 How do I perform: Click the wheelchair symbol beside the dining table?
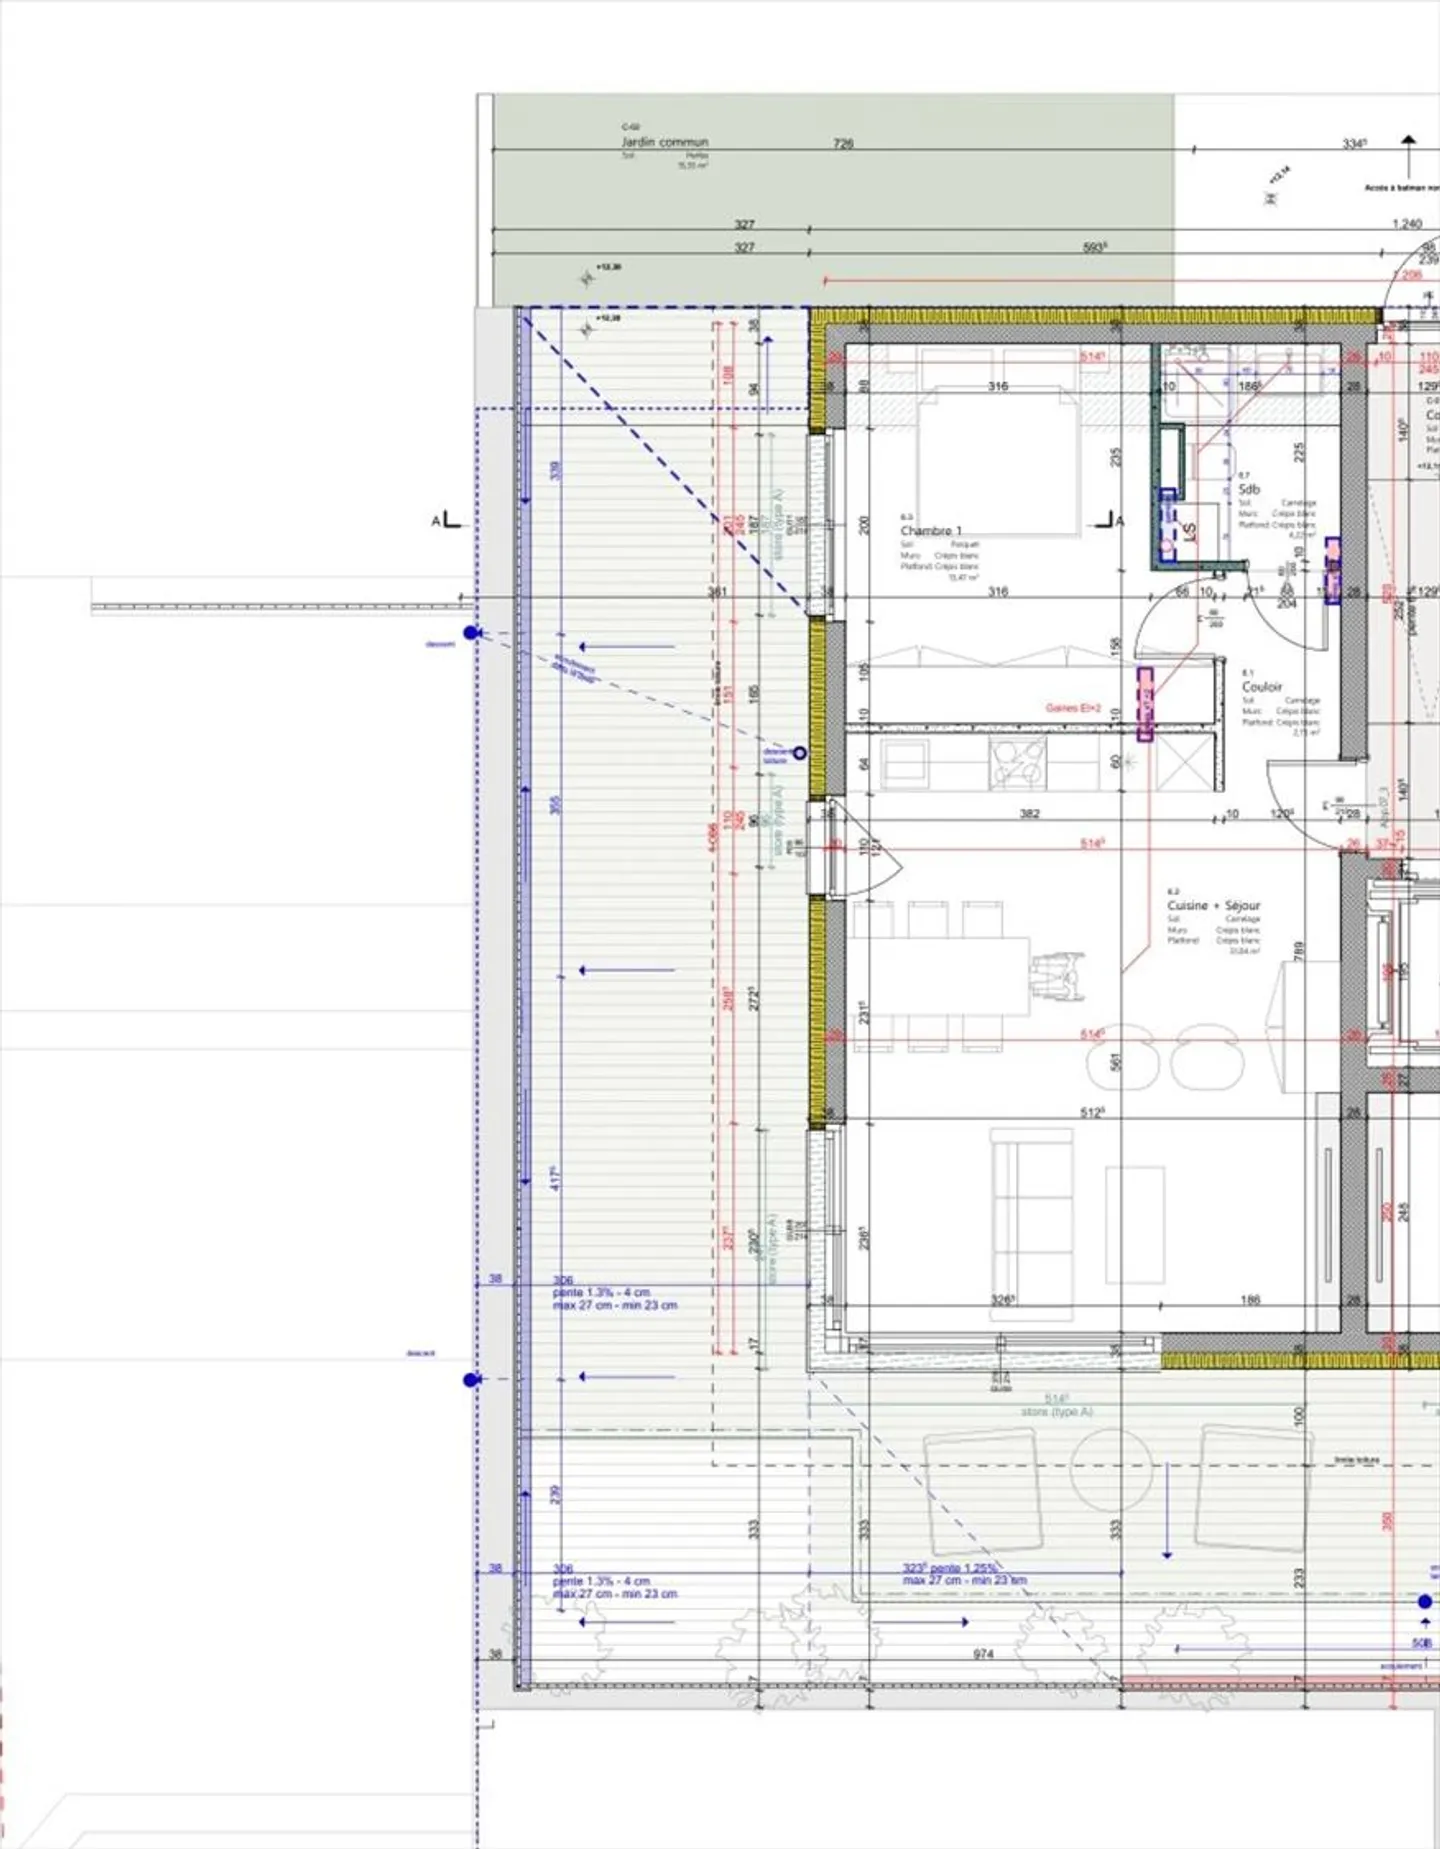(x=1059, y=977)
